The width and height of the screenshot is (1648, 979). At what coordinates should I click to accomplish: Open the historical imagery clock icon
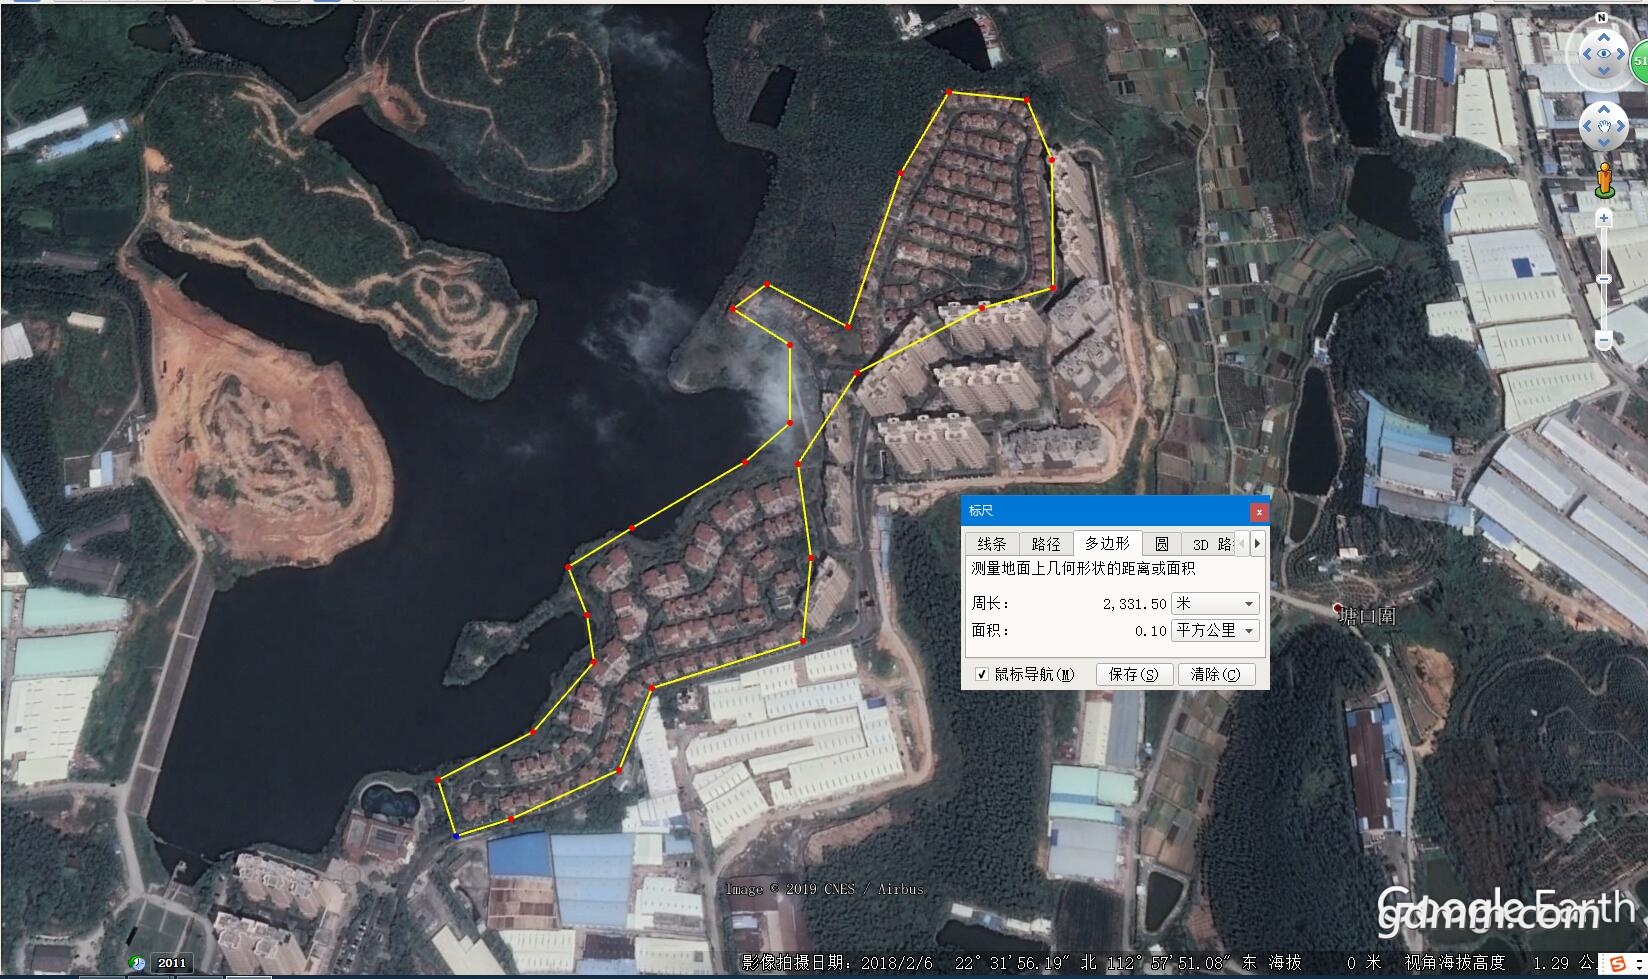[x=137, y=963]
